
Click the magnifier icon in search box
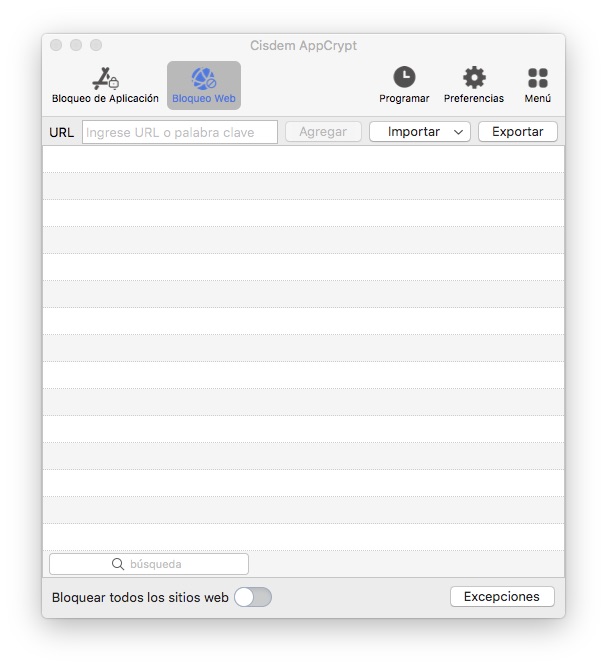coord(118,564)
